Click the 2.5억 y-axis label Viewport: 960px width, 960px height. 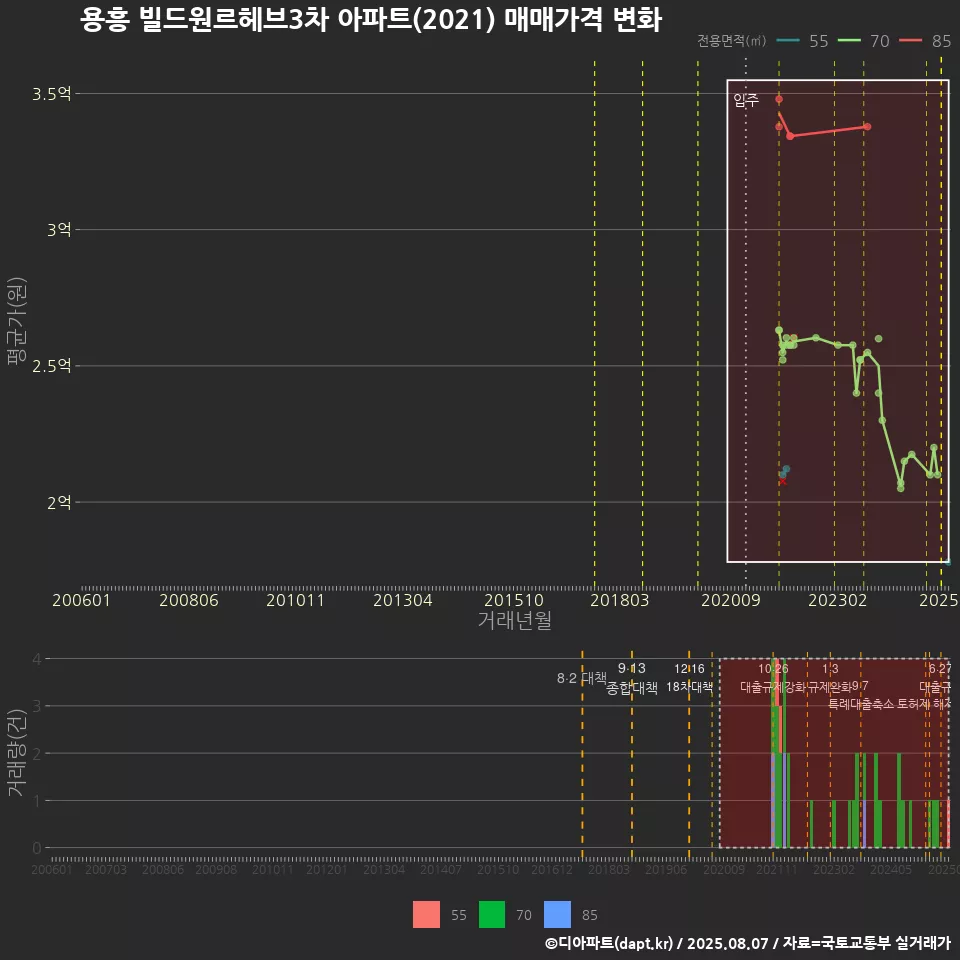[x=51, y=366]
